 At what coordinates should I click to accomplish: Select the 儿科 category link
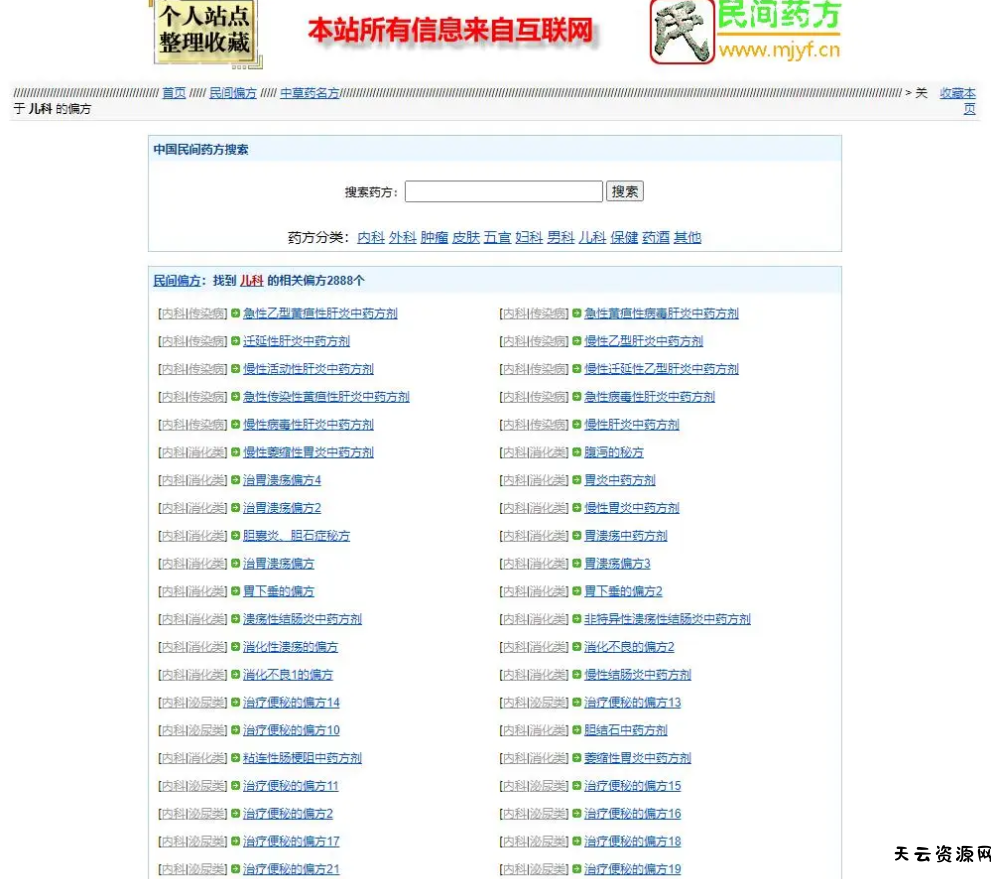click(x=591, y=237)
